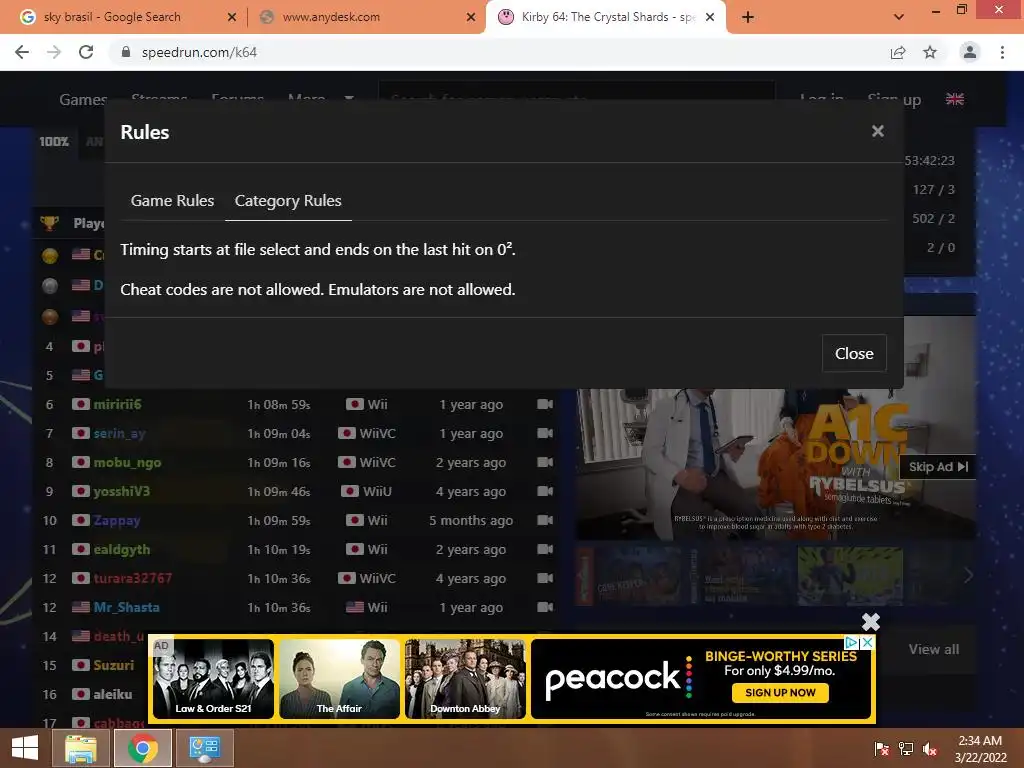1024x768 pixels.
Task: Open mirirli6's player profile
Action: 117,404
